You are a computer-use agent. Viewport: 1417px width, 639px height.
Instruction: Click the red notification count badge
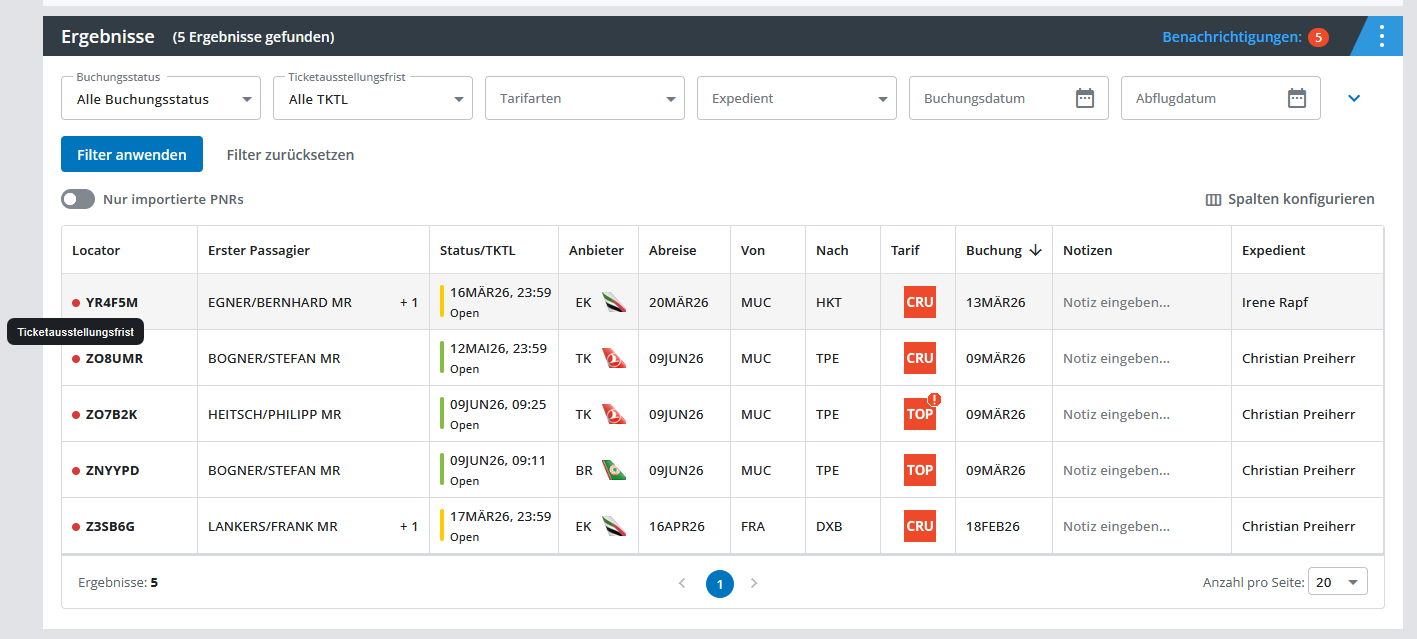pyautogui.click(x=1317, y=37)
